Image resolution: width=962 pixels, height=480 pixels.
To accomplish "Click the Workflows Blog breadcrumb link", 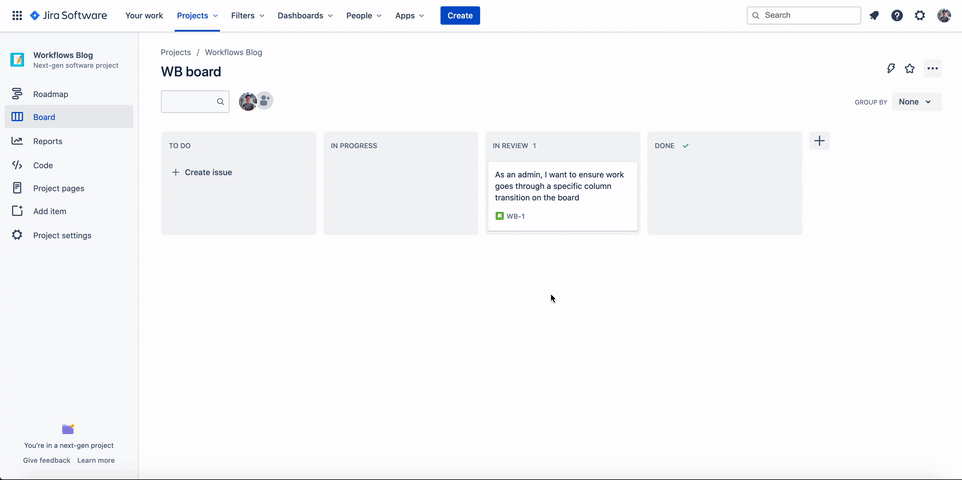I will click(234, 52).
